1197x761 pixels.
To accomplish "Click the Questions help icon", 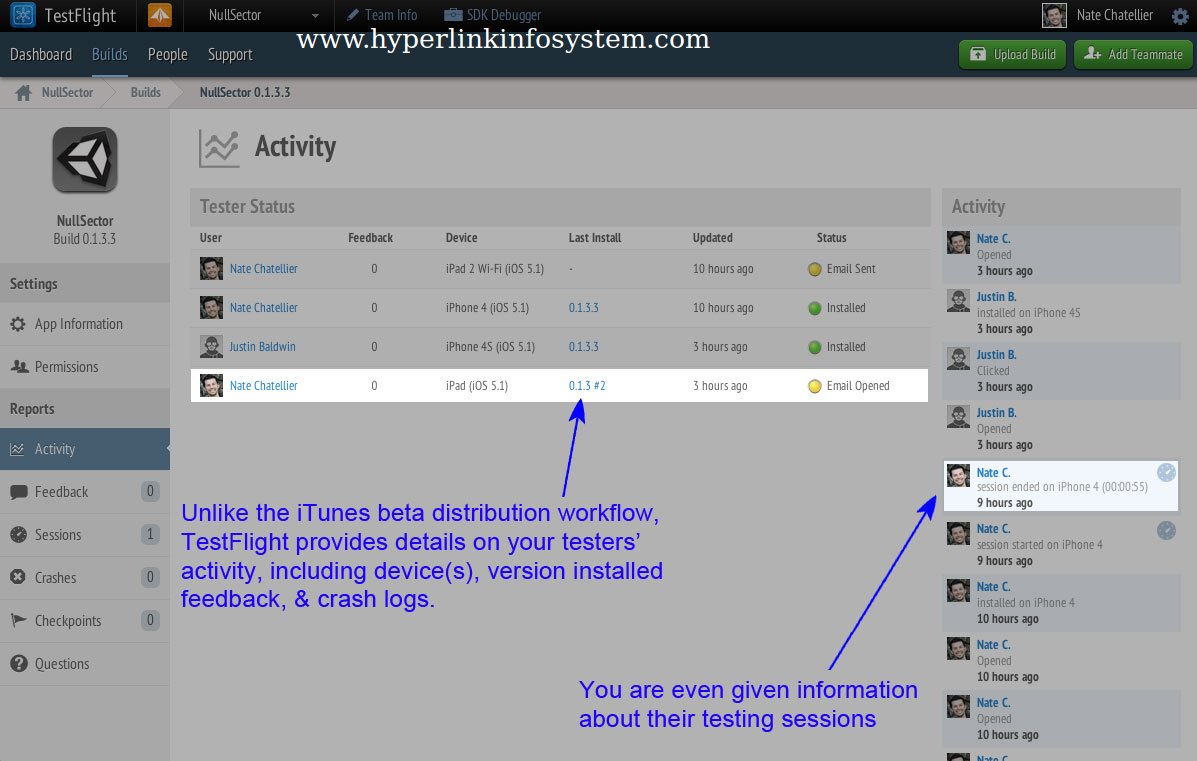I will coord(18,663).
